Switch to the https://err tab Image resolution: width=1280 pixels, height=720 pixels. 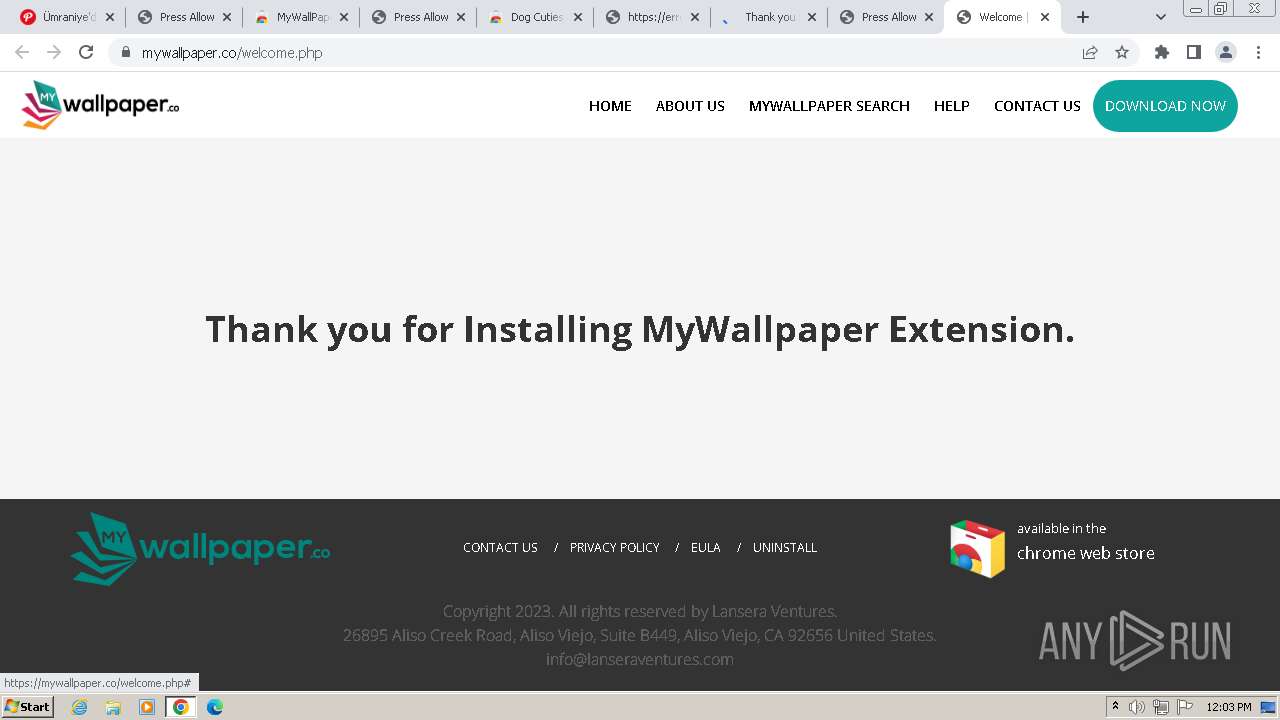(x=652, y=17)
